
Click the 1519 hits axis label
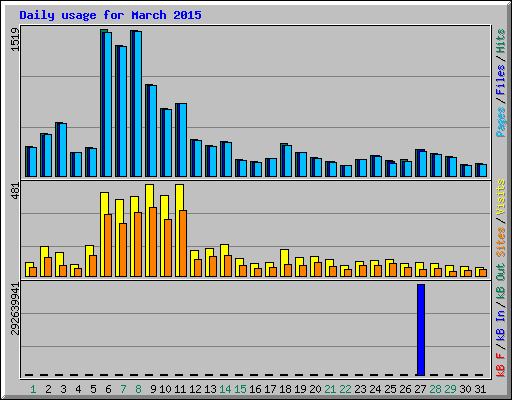click(x=15, y=39)
